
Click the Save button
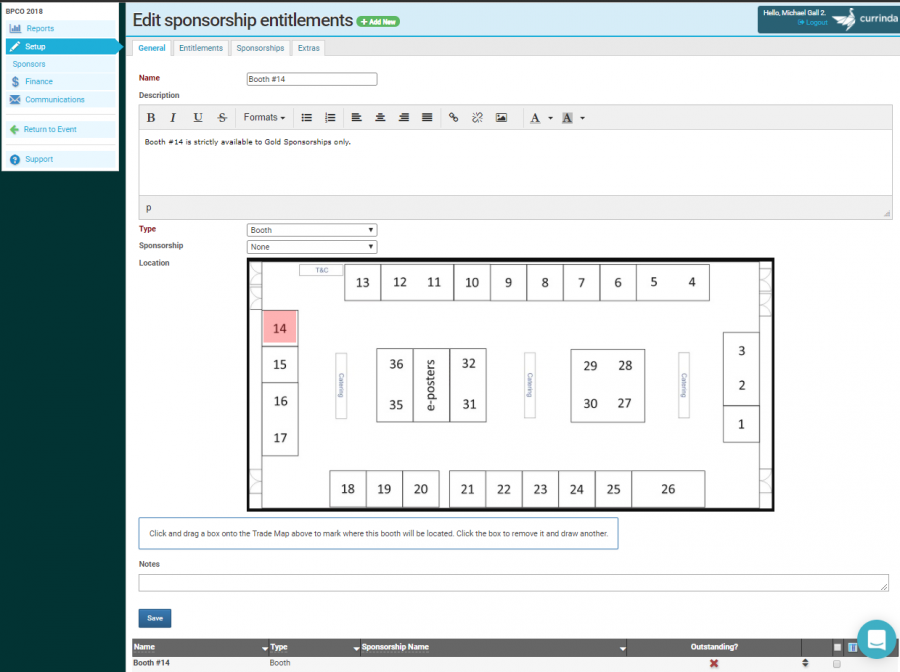[x=155, y=618]
